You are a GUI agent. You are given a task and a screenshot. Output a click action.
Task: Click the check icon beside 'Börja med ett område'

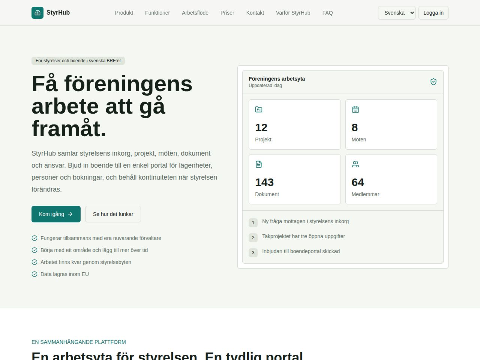[34, 250]
